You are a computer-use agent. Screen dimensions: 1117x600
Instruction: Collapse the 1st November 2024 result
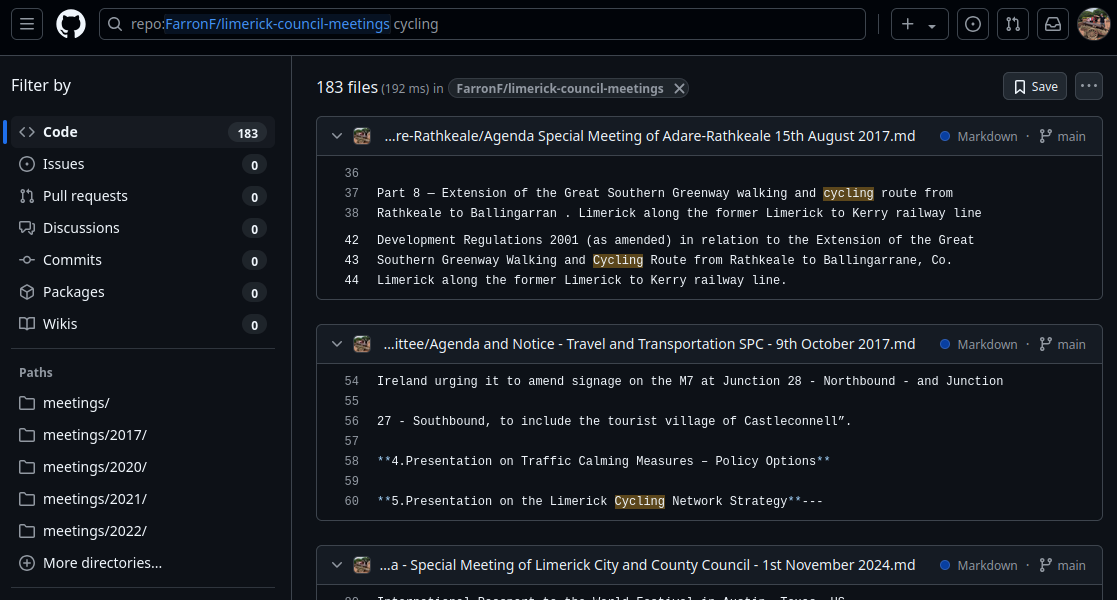tap(337, 565)
